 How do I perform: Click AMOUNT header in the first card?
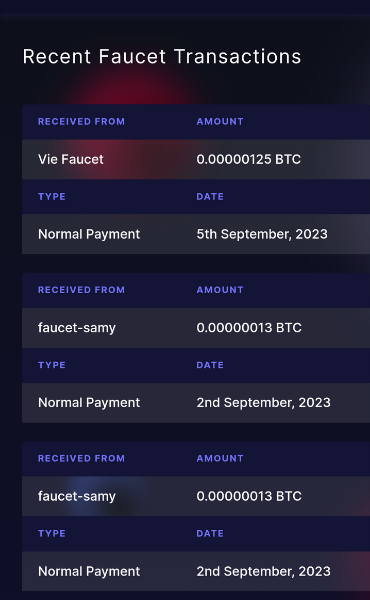tap(220, 122)
